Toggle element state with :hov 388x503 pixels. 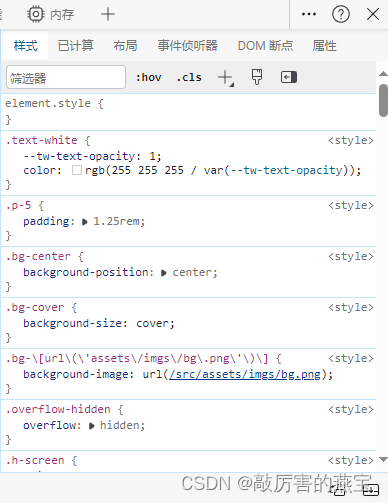[148, 77]
